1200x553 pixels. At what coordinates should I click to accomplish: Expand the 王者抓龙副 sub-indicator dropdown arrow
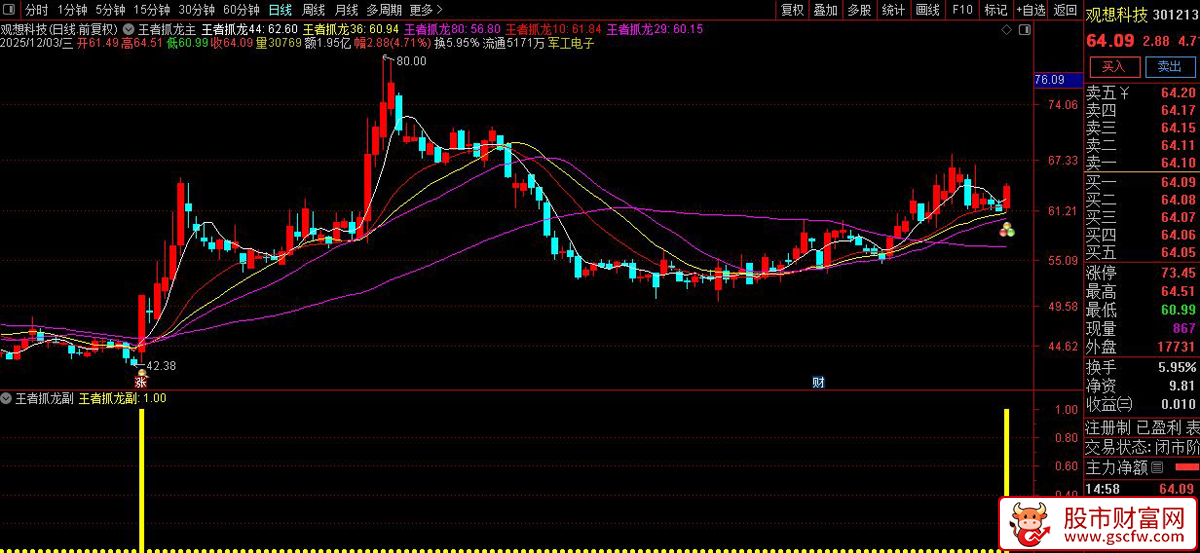[x=7, y=398]
